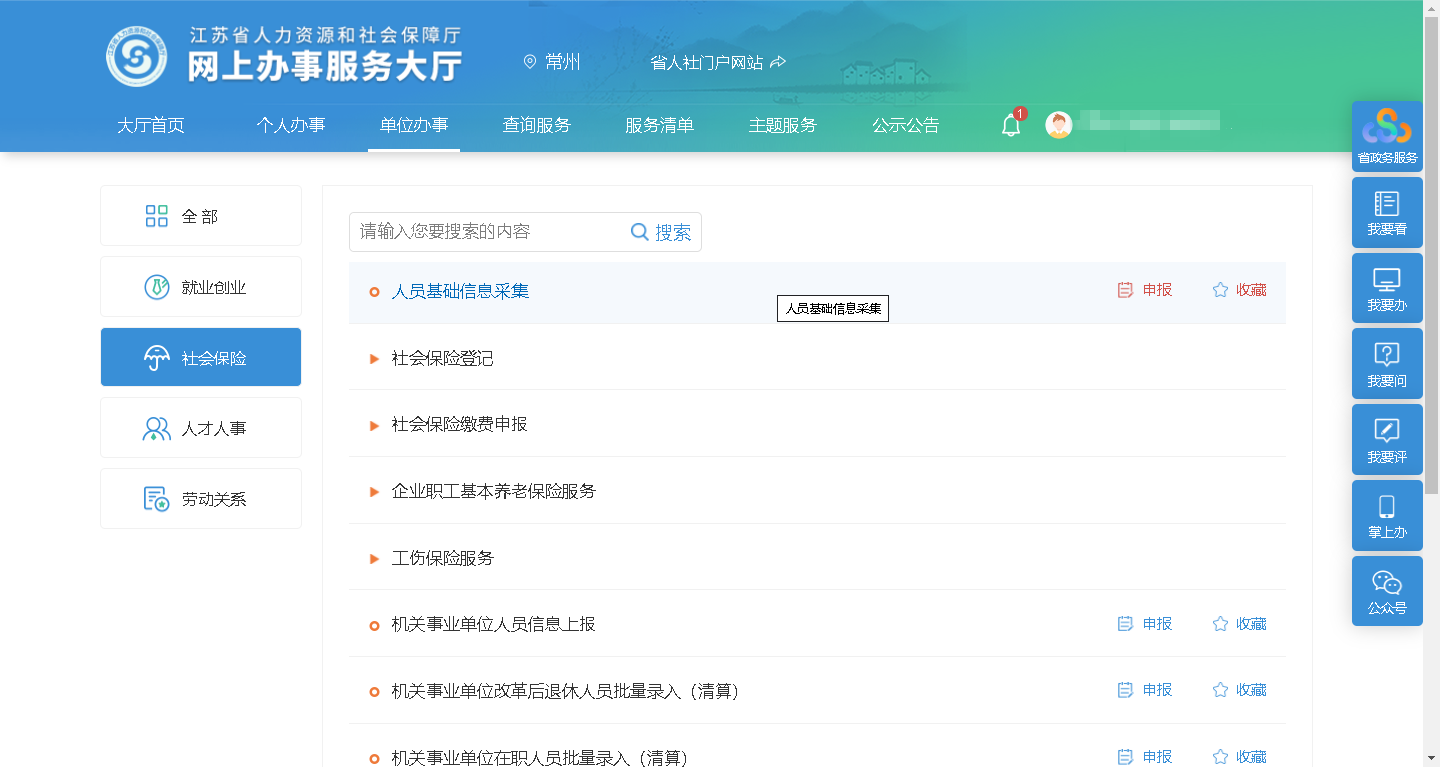Toggle 收藏 for 退休人员批量录入 (清算)

pos(1239,690)
